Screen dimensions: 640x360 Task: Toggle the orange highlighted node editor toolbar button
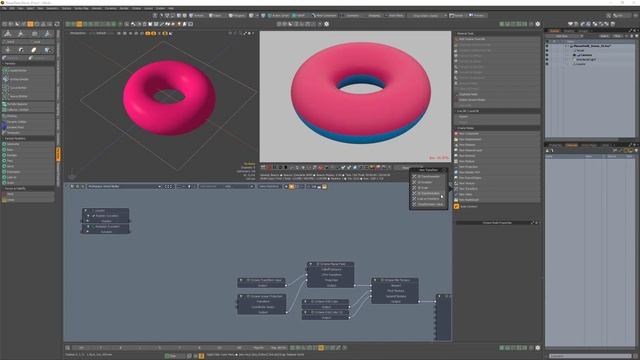pos(291,187)
